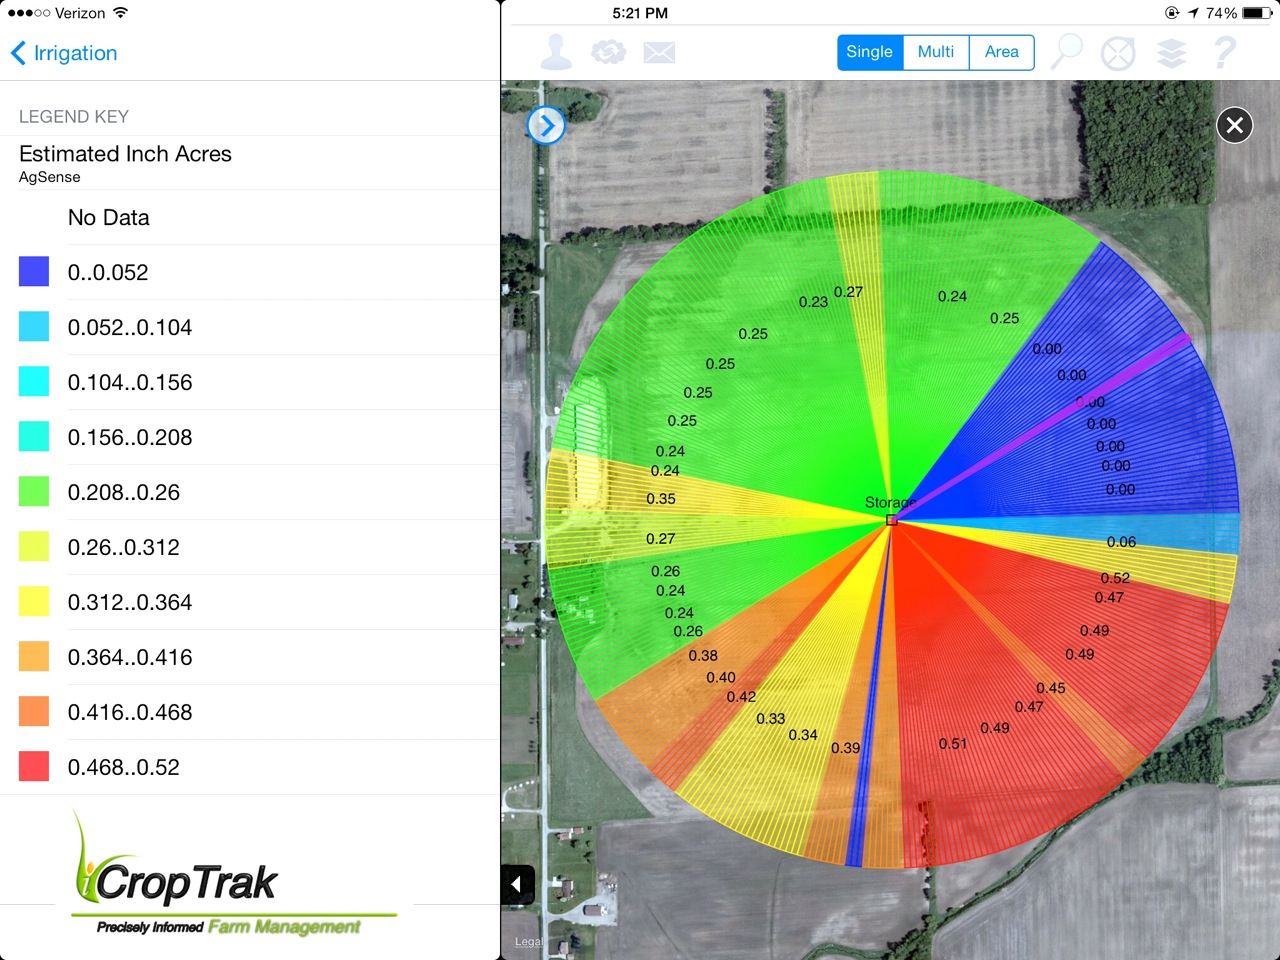Expand panel with blue chevron circle
The image size is (1280, 960).
tap(546, 125)
